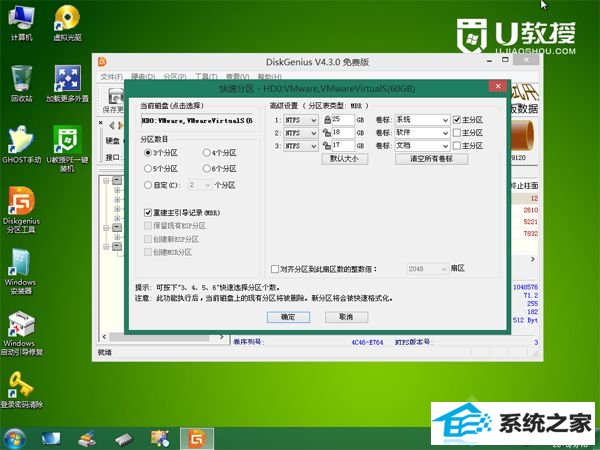
Task: Click the DiskGenius logo in the title bar
Action: click(x=102, y=62)
